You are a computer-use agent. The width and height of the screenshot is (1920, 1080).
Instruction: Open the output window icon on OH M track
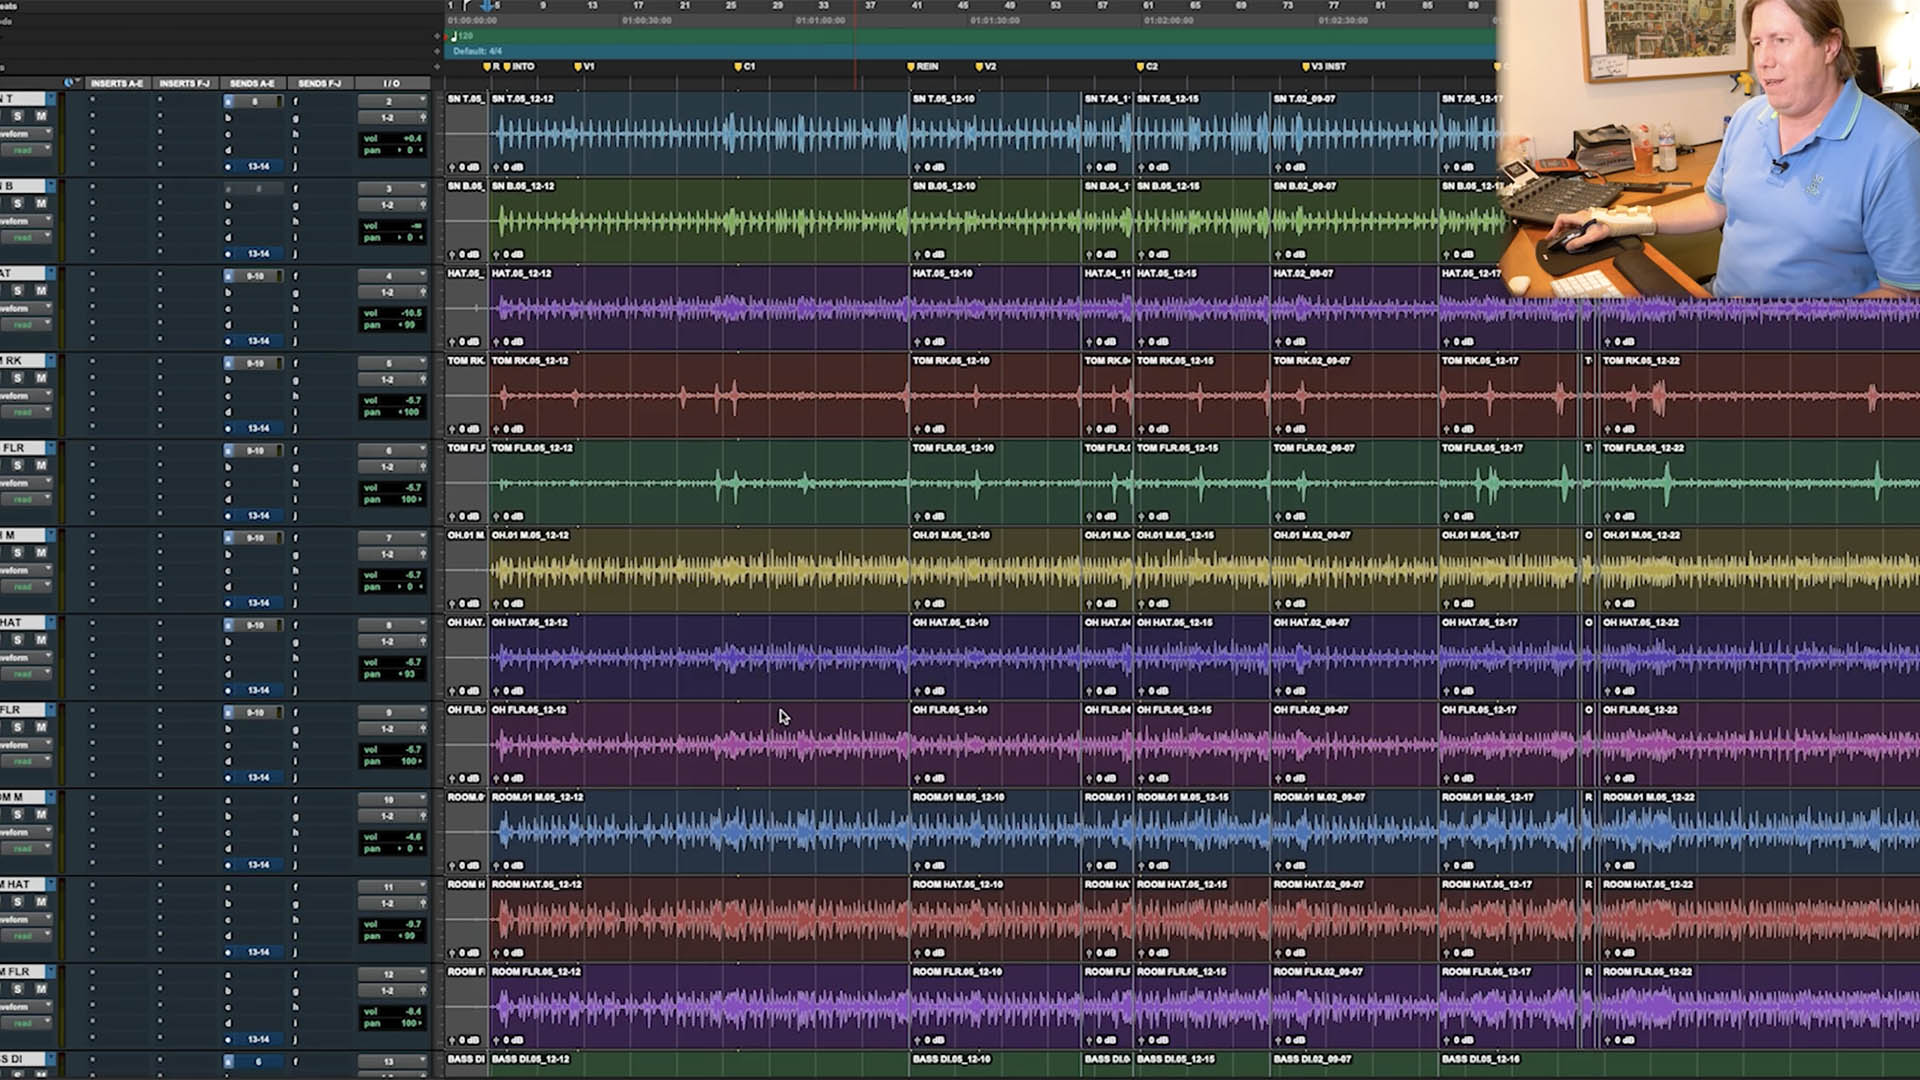422,554
